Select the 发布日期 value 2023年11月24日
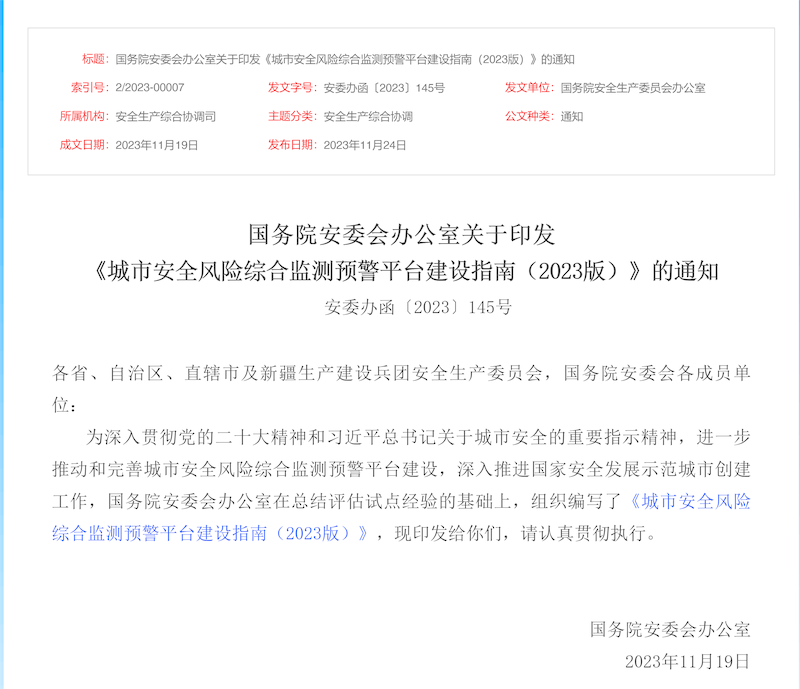The height and width of the screenshot is (689, 800). pyautogui.click(x=365, y=145)
